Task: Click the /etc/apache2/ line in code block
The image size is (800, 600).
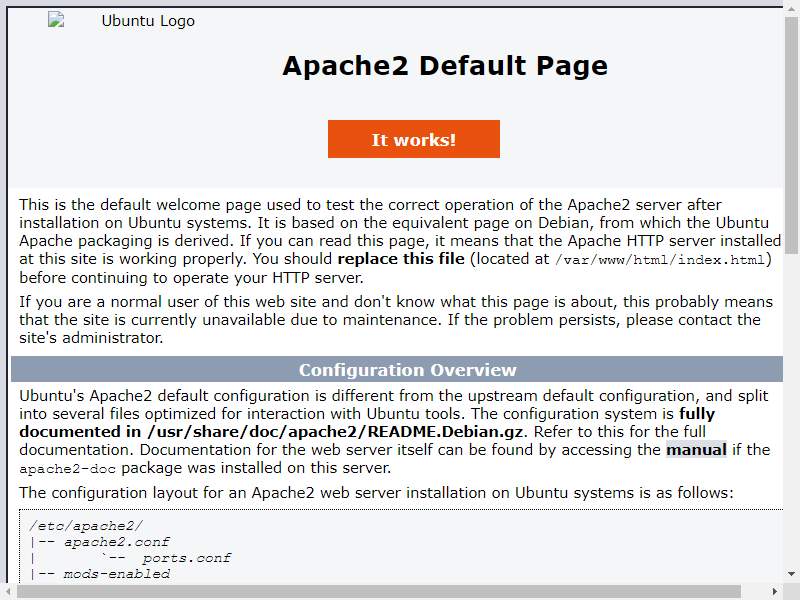Action: pyautogui.click(x=86, y=526)
